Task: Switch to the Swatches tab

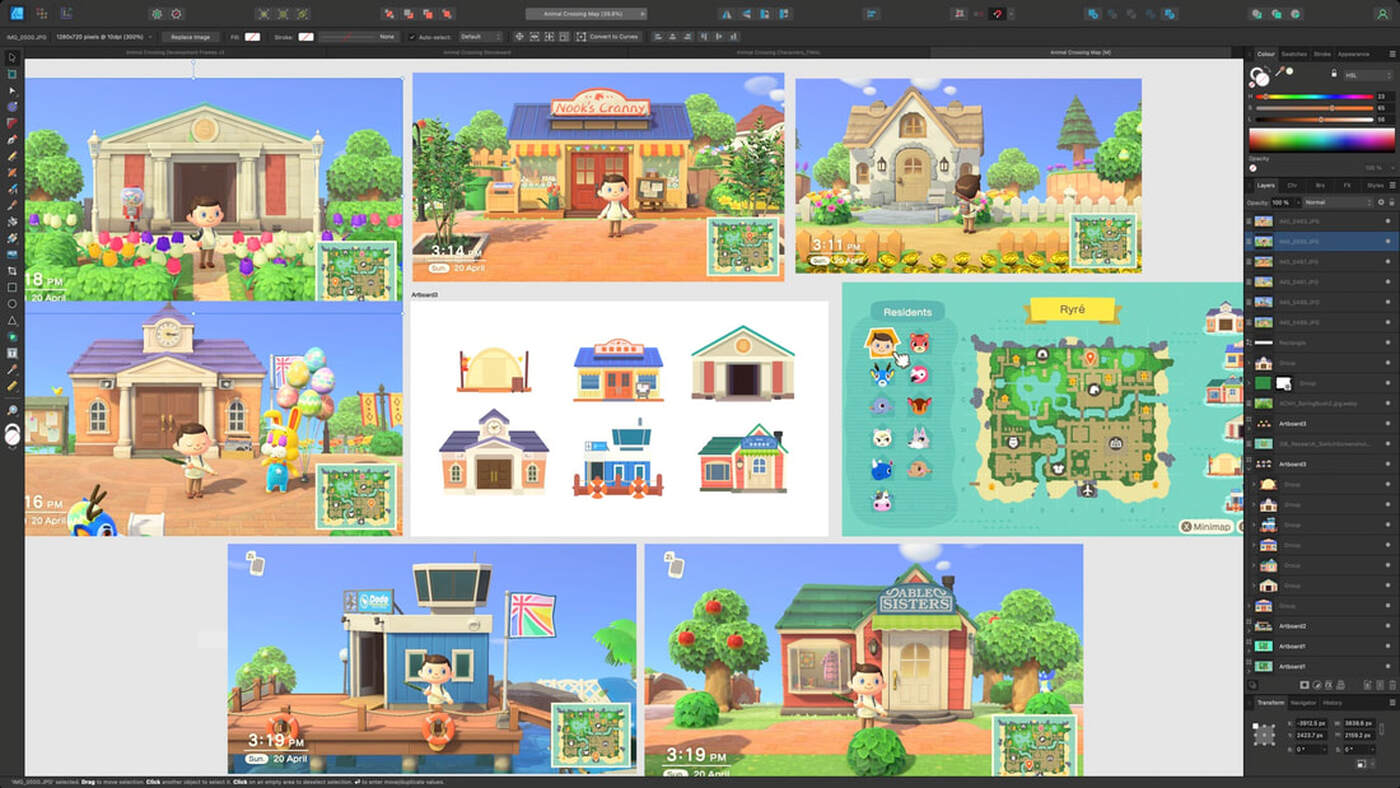Action: [x=1294, y=53]
